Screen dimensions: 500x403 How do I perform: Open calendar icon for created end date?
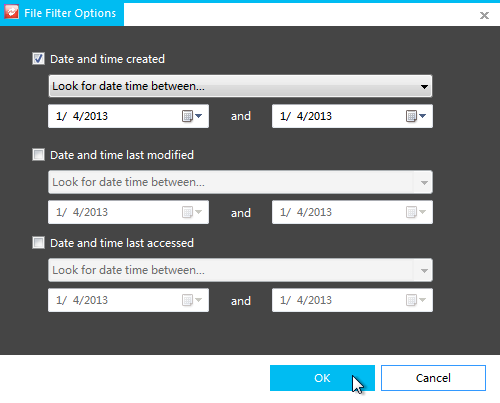tap(416, 116)
